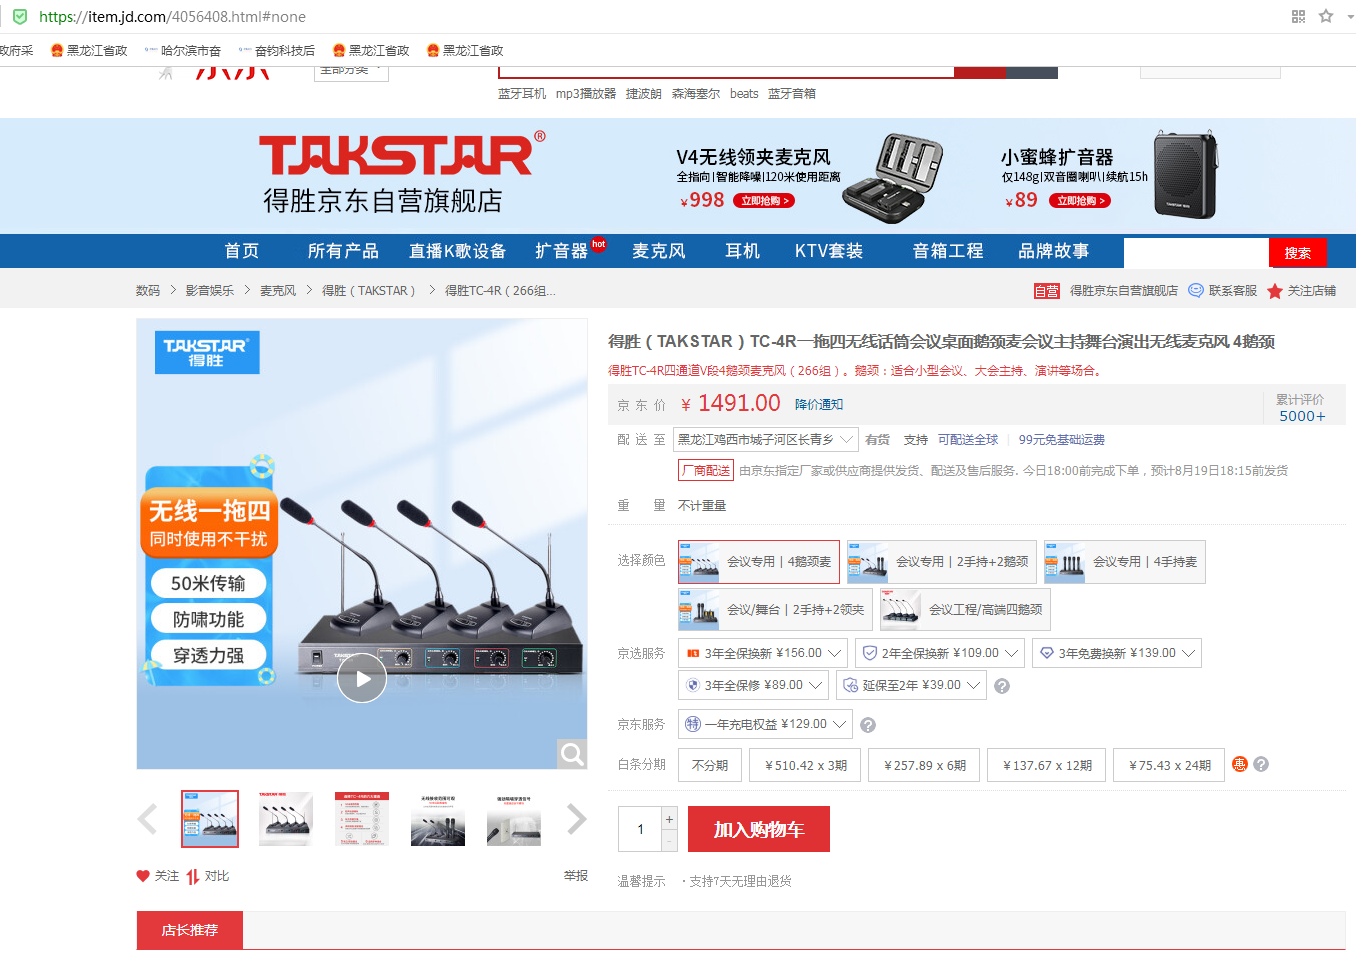Open 麦克风 store menu
This screenshot has width=1356, height=957.
[x=659, y=251]
